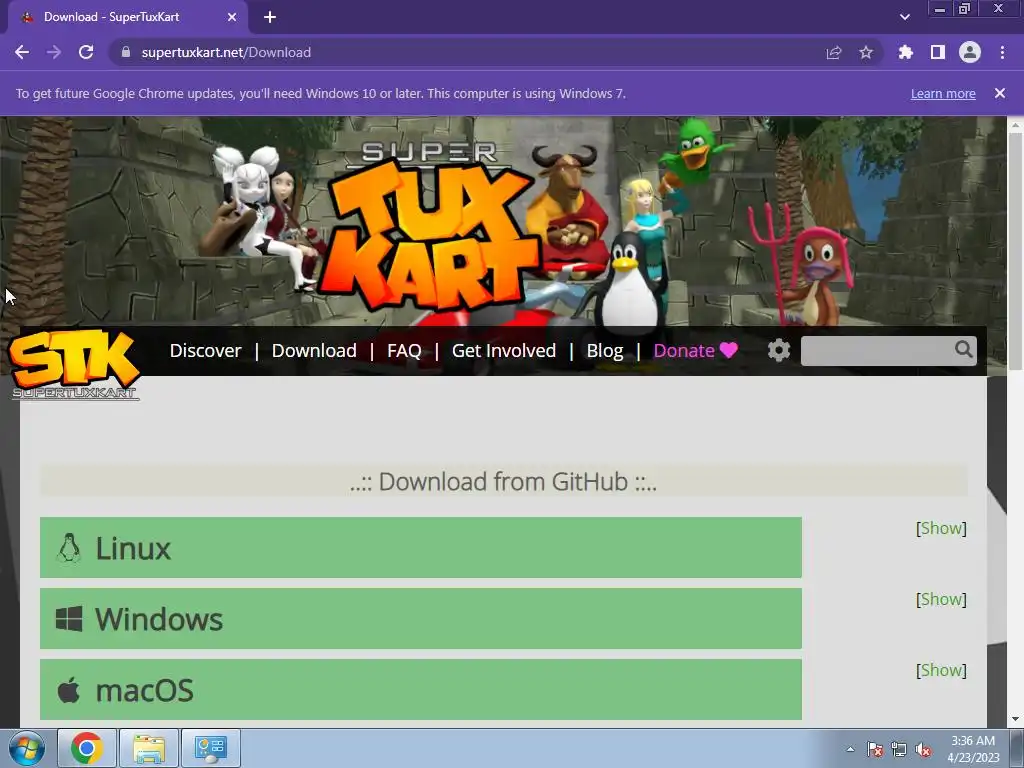This screenshot has height=768, width=1024.
Task: Click the page vertical scrollbar
Action: click(x=1015, y=251)
